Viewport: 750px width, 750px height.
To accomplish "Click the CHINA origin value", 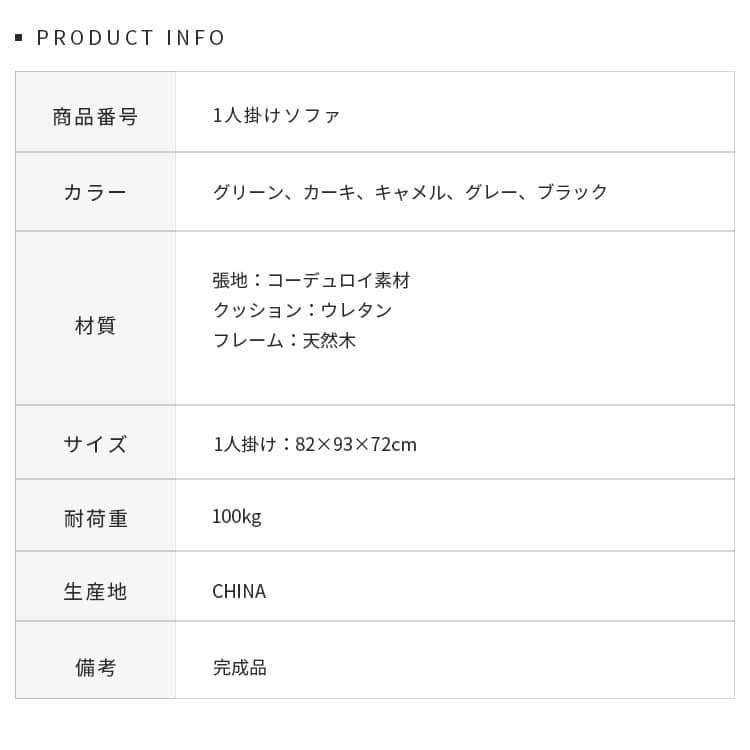I will point(239,591).
